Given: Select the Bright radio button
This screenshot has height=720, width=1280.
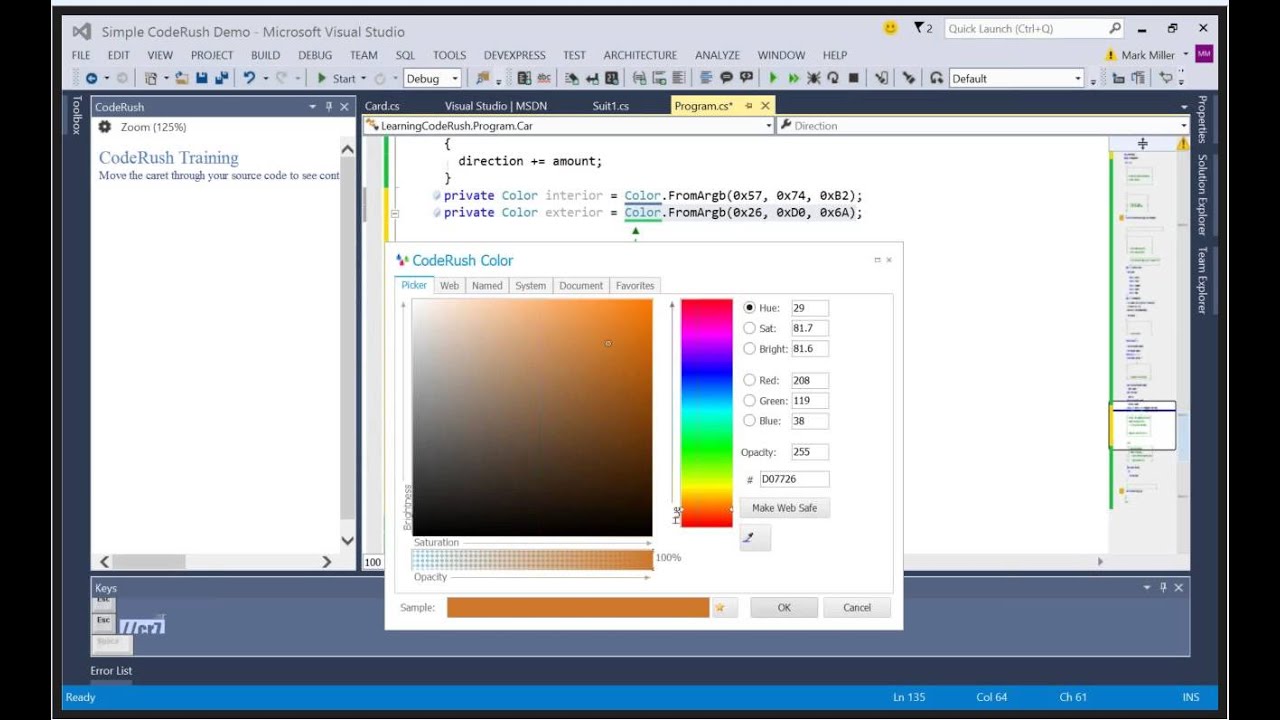Looking at the screenshot, I should click(750, 349).
